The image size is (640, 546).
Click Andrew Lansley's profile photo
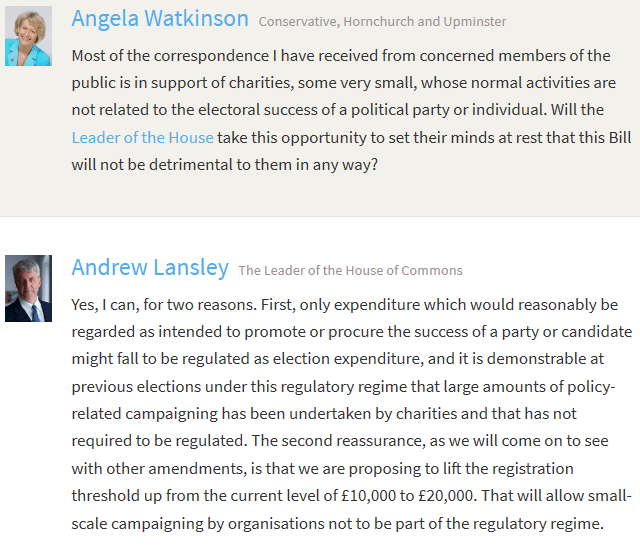28,288
